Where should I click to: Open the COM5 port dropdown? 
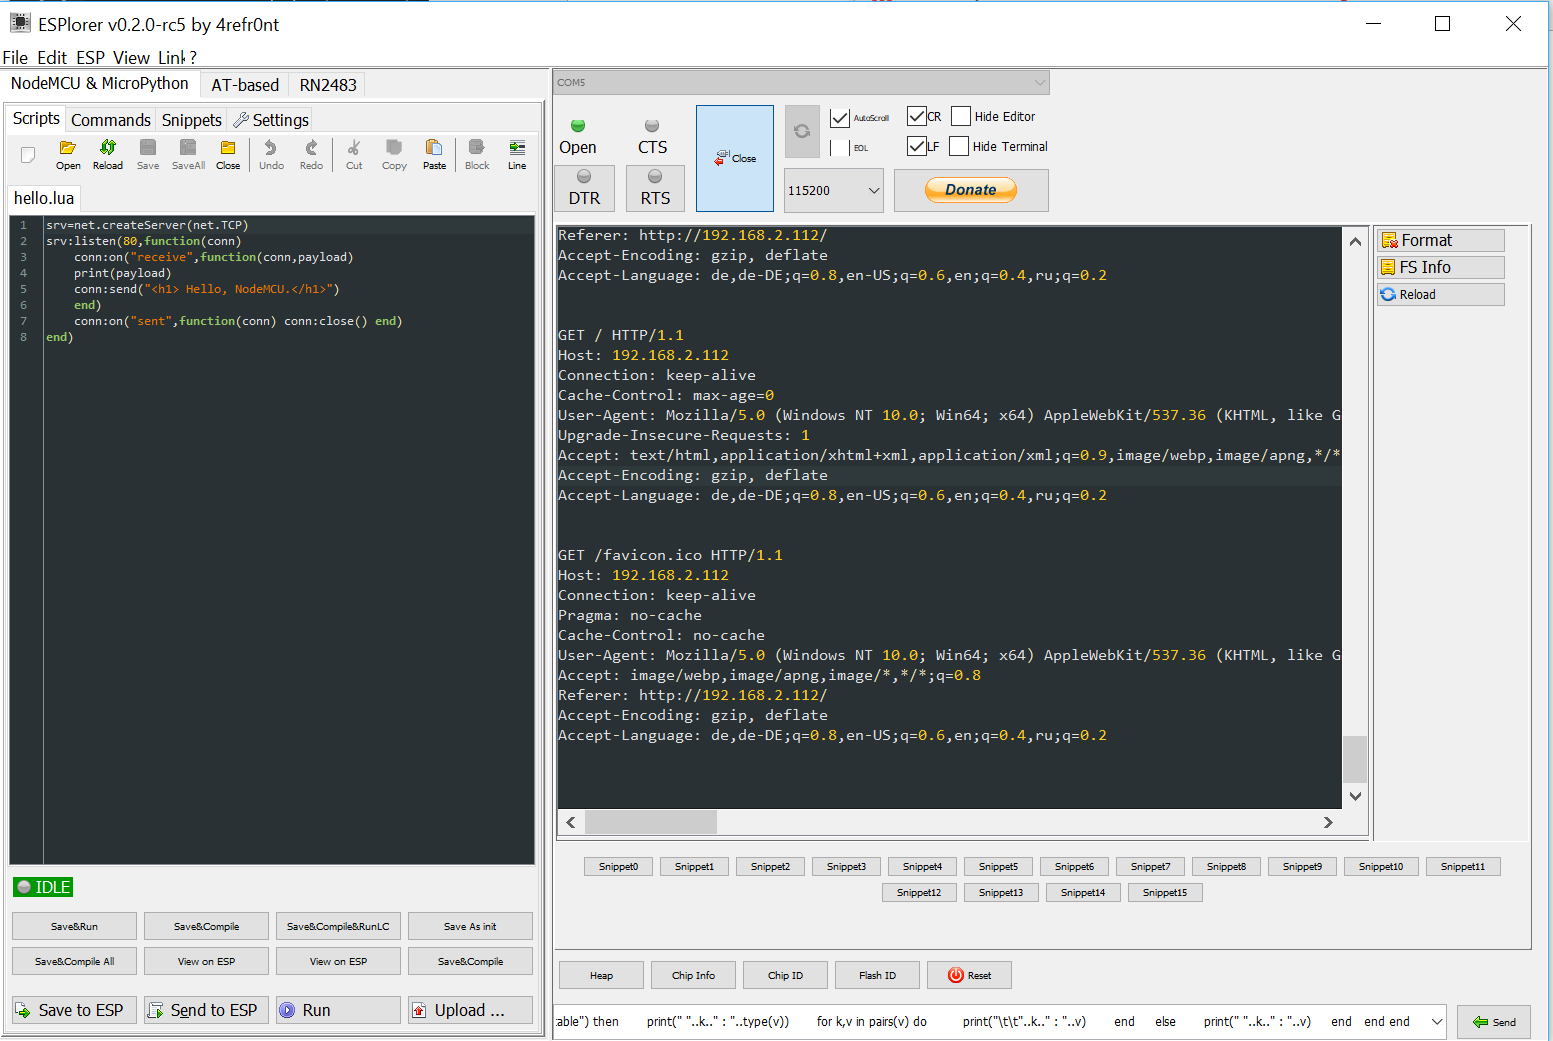click(802, 82)
